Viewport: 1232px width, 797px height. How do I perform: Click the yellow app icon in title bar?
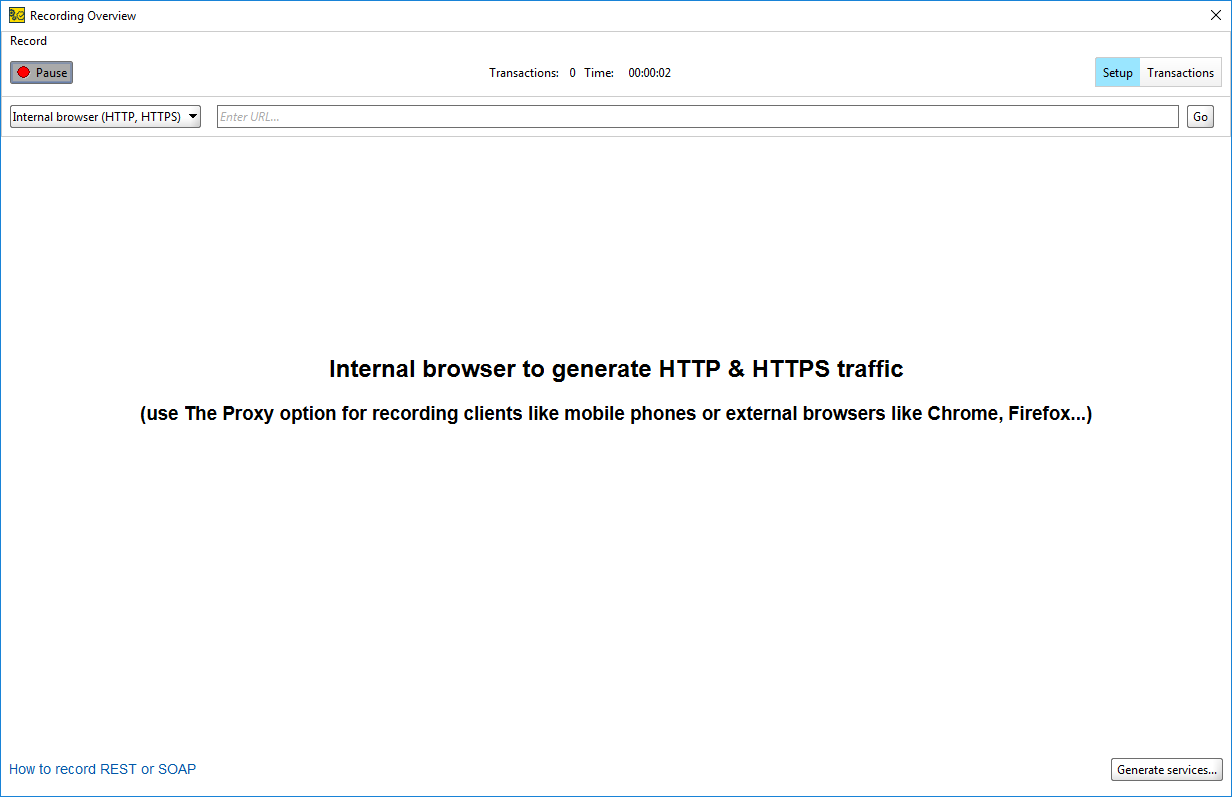click(16, 15)
